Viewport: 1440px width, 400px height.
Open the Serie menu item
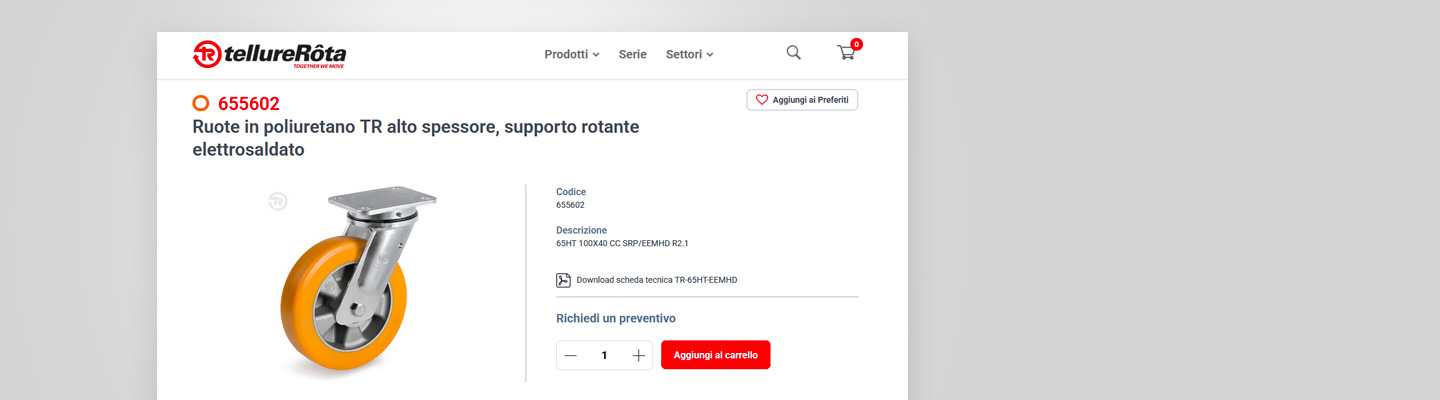pos(632,54)
